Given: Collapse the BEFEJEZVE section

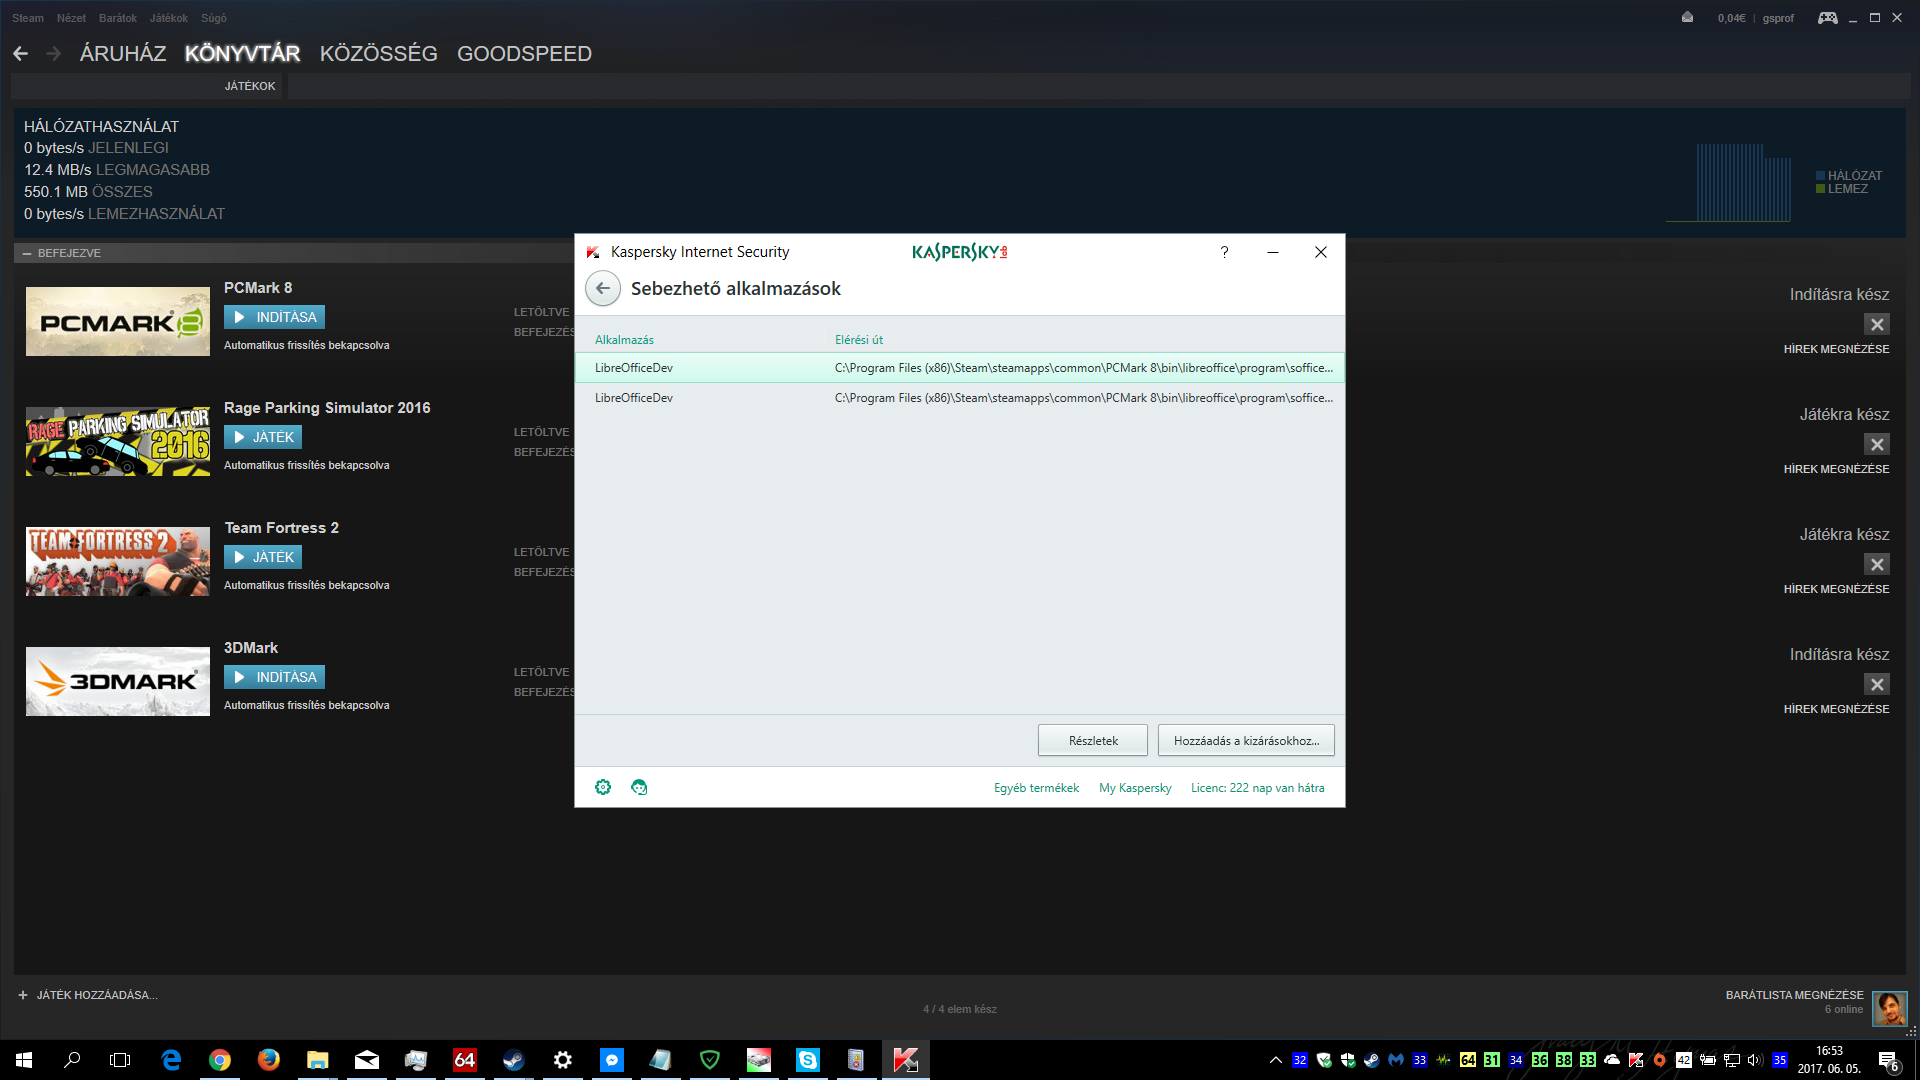Looking at the screenshot, I should point(28,253).
